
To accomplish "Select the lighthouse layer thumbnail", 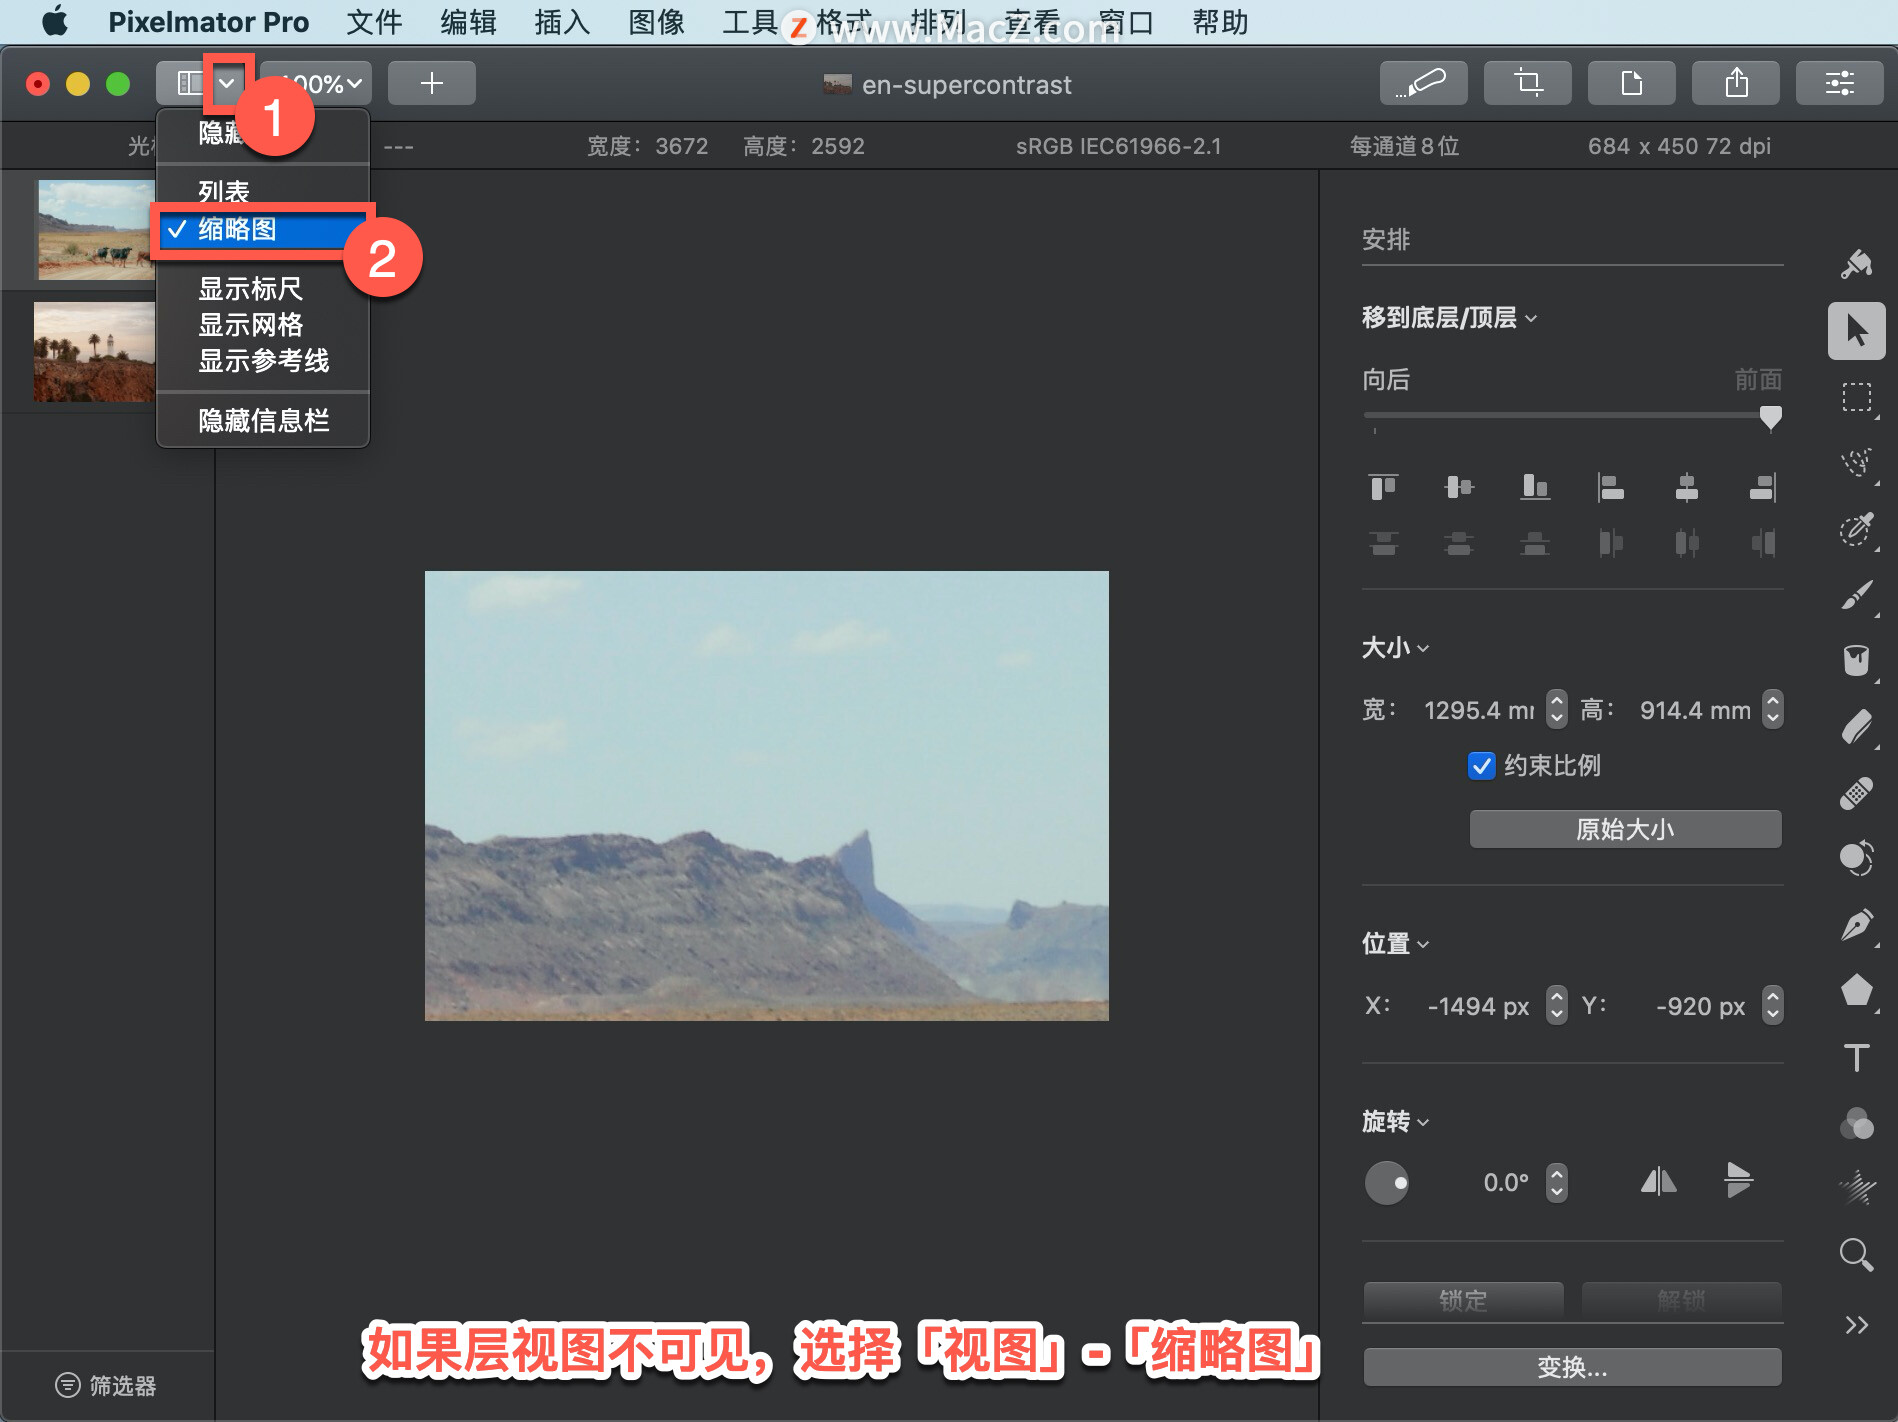I will 95,352.
